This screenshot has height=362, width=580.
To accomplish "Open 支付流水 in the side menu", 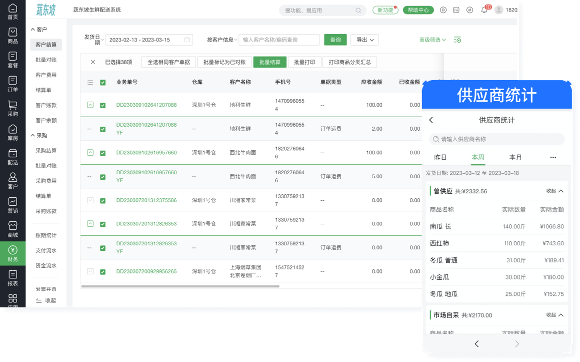I will [46, 250].
